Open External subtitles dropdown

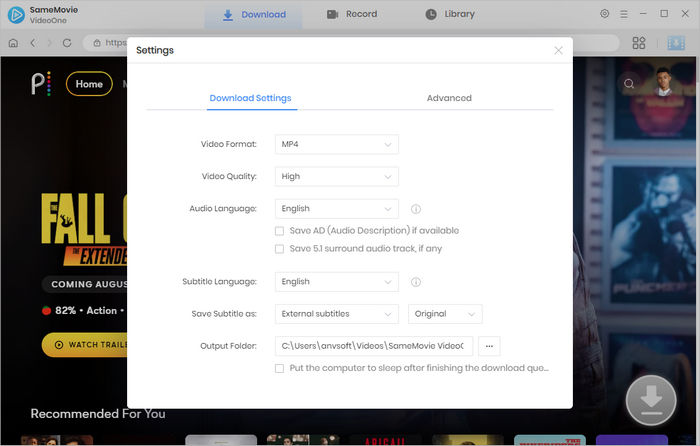click(337, 314)
